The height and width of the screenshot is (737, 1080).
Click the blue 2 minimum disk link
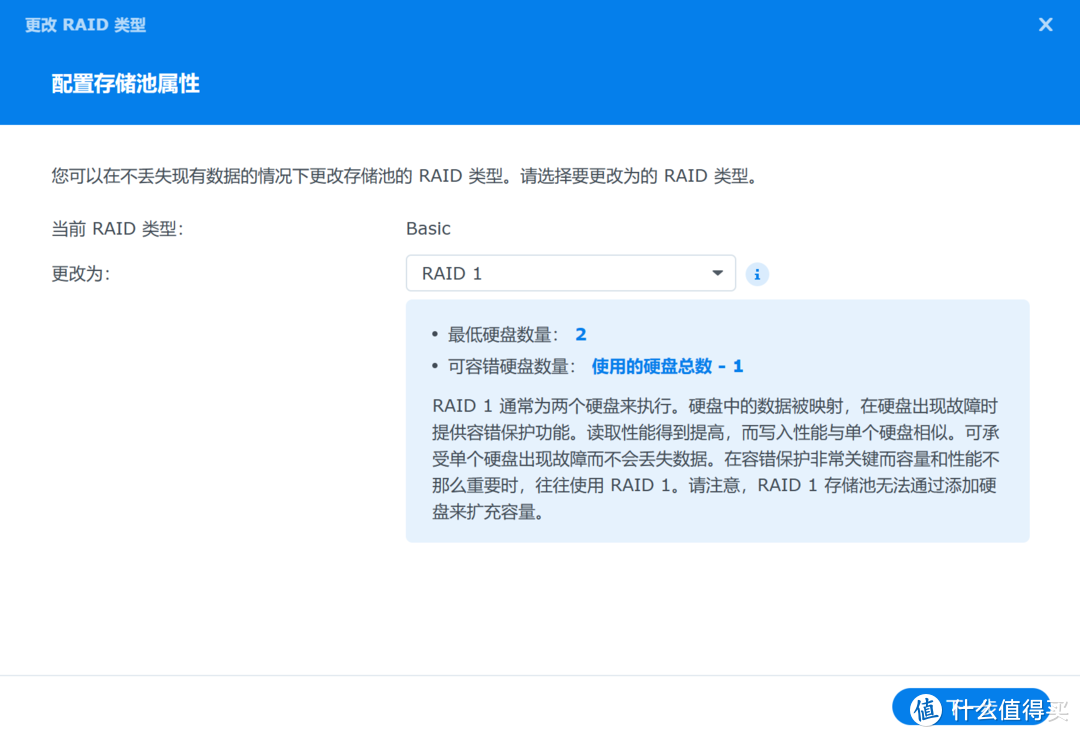580,334
